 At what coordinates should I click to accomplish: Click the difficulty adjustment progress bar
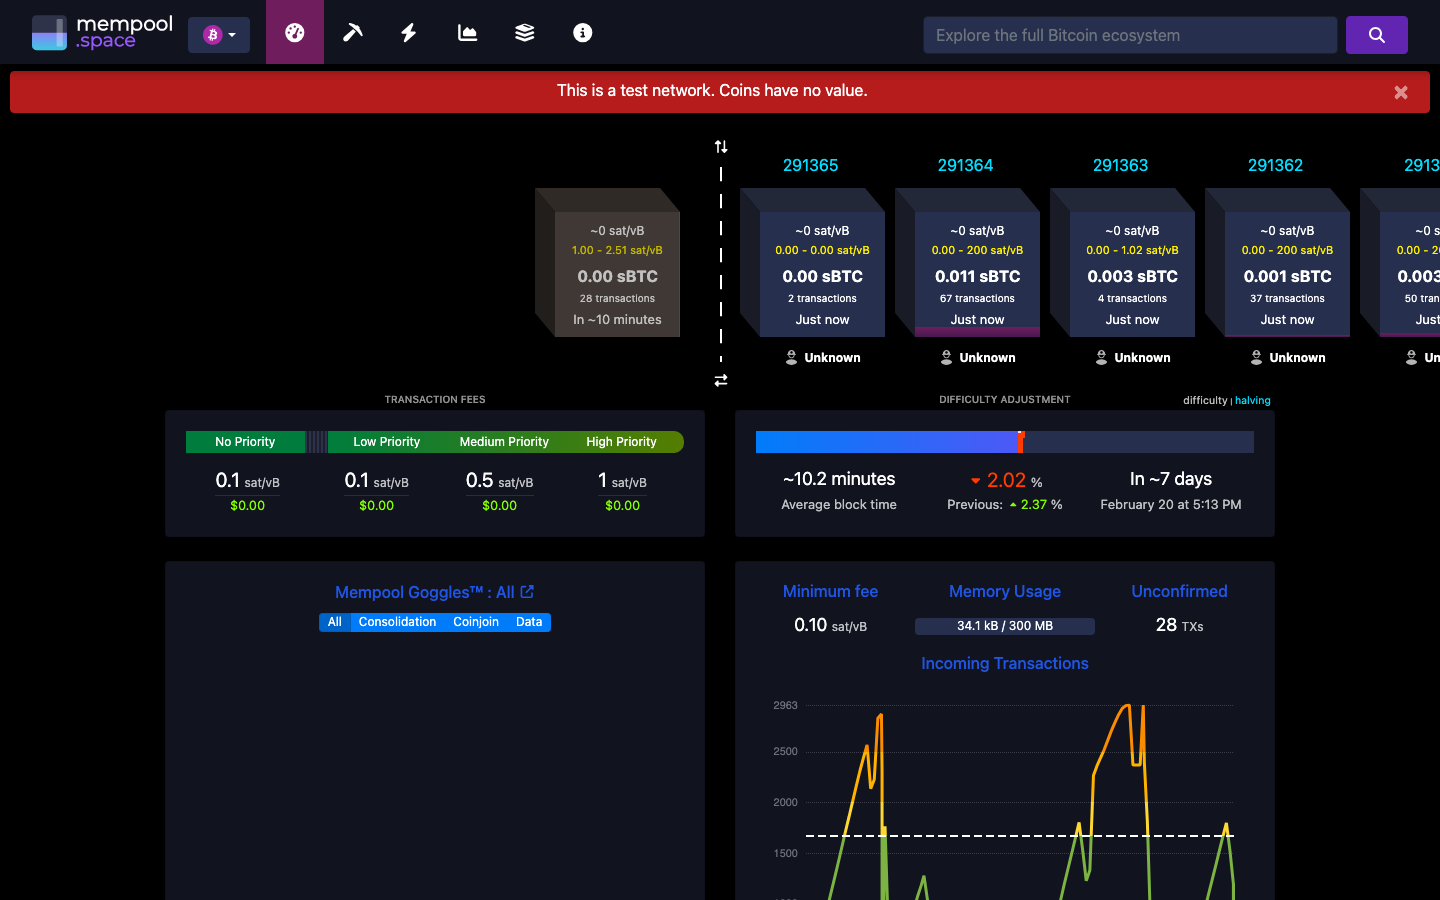1005,441
